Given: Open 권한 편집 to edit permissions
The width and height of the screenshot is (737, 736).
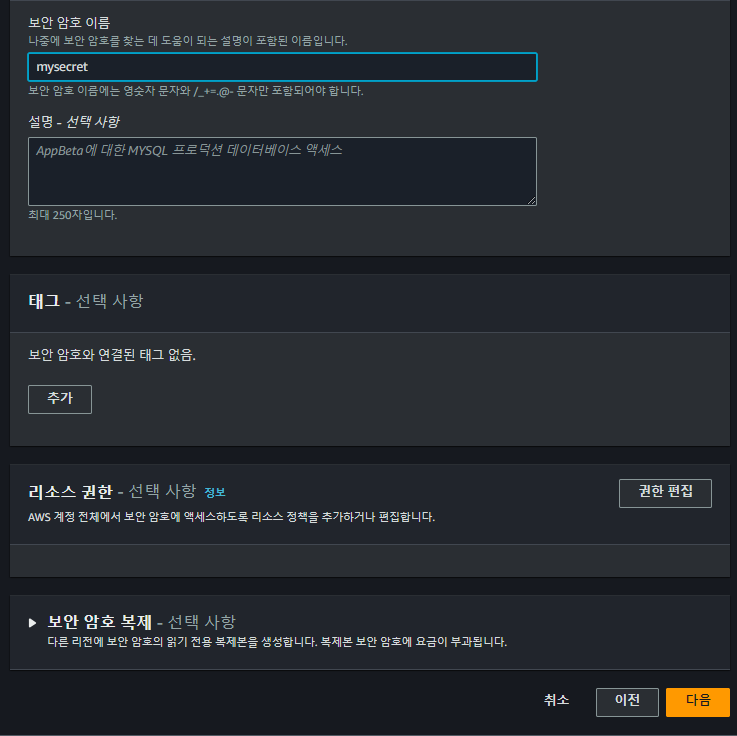Looking at the screenshot, I should (x=665, y=493).
